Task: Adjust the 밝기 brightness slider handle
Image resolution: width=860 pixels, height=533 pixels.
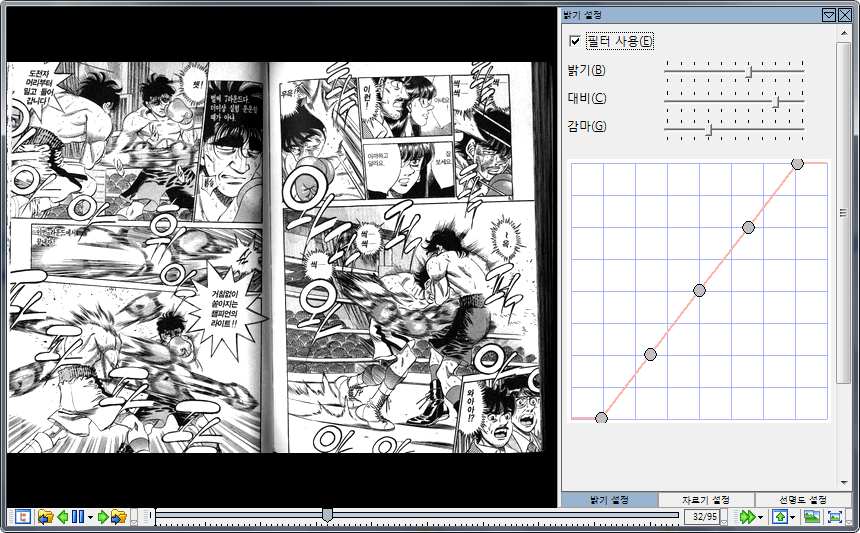Action: click(749, 71)
